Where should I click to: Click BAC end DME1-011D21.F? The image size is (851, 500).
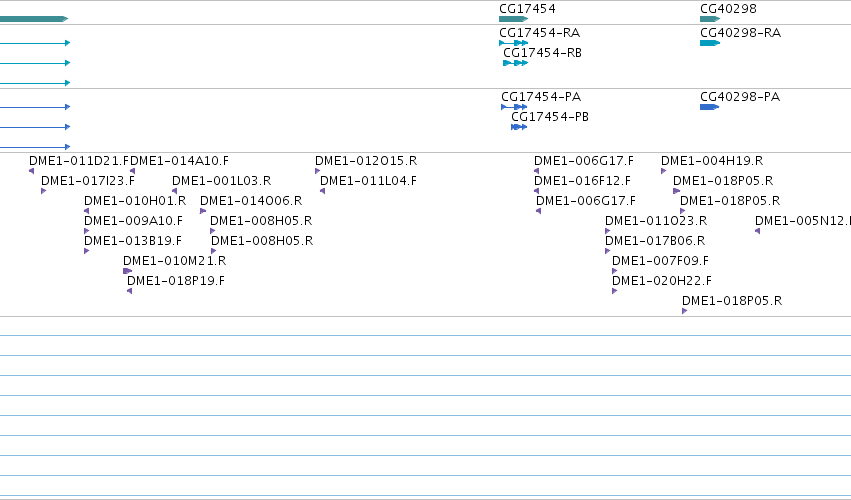point(79,161)
